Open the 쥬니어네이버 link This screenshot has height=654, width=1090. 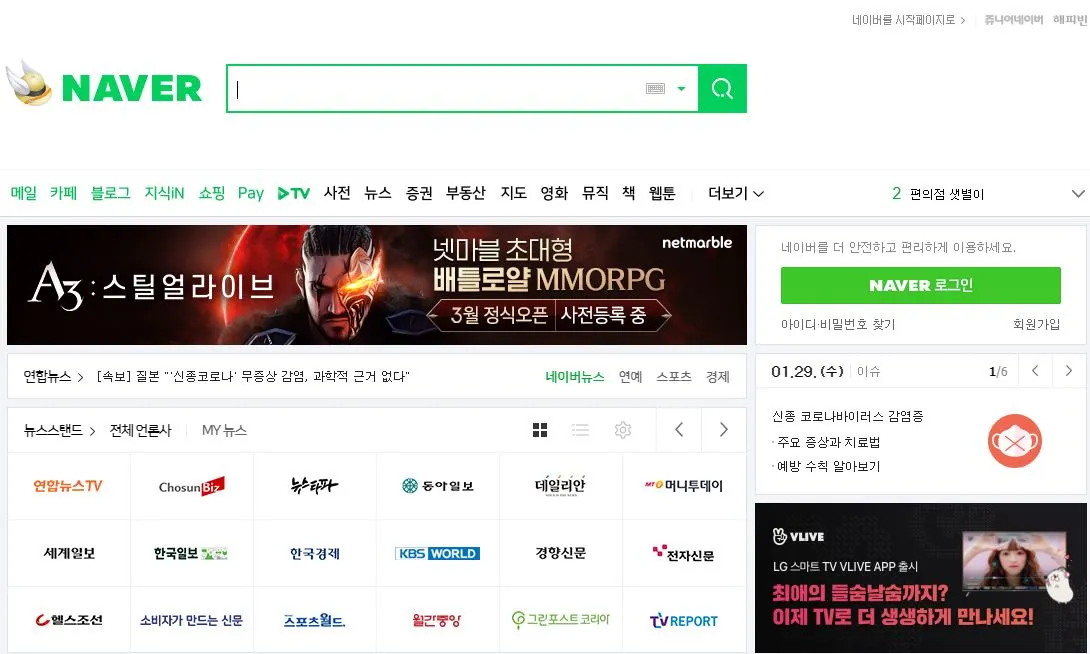(x=1014, y=20)
